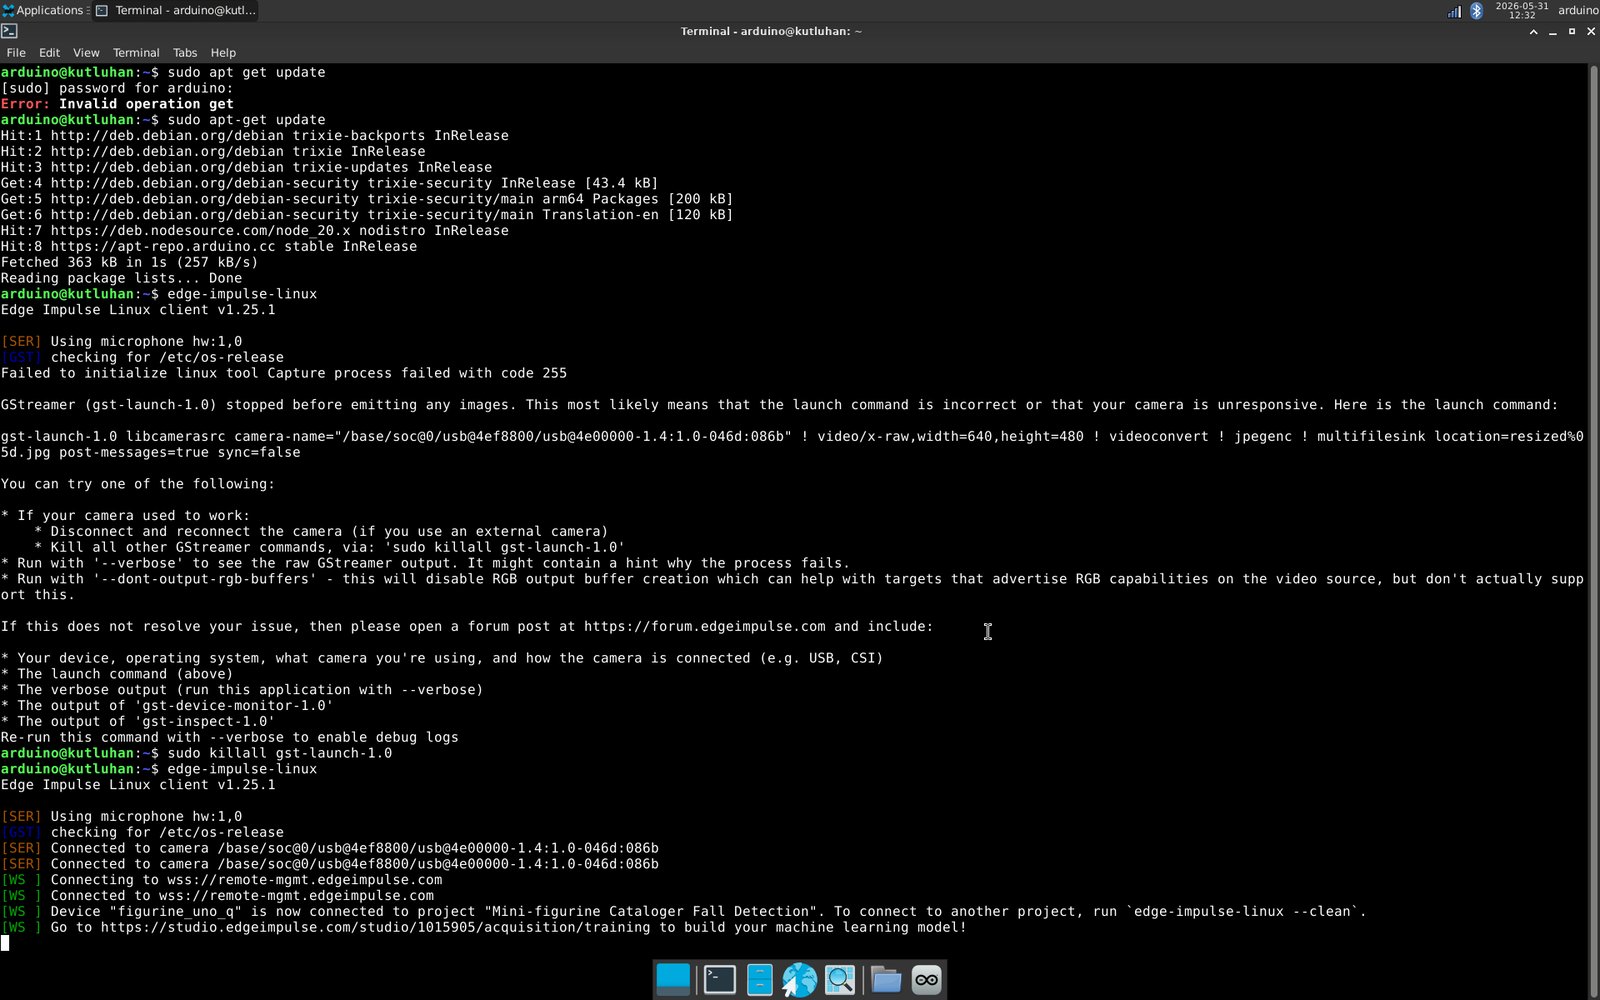
Task: Click 'sudo killall gst-launch-1.0' prompt command
Action: [x=280, y=754]
